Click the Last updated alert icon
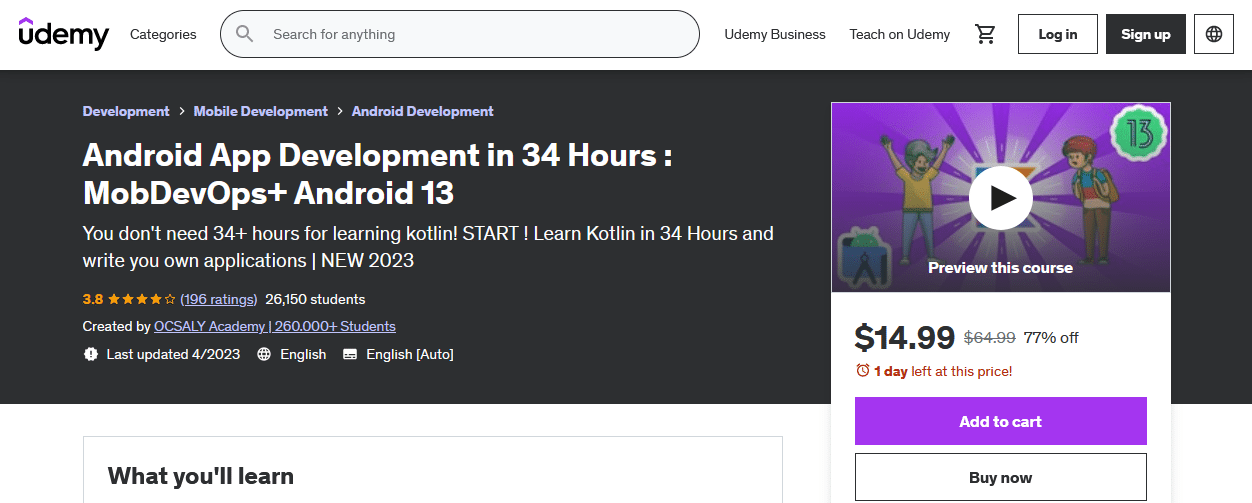 91,354
